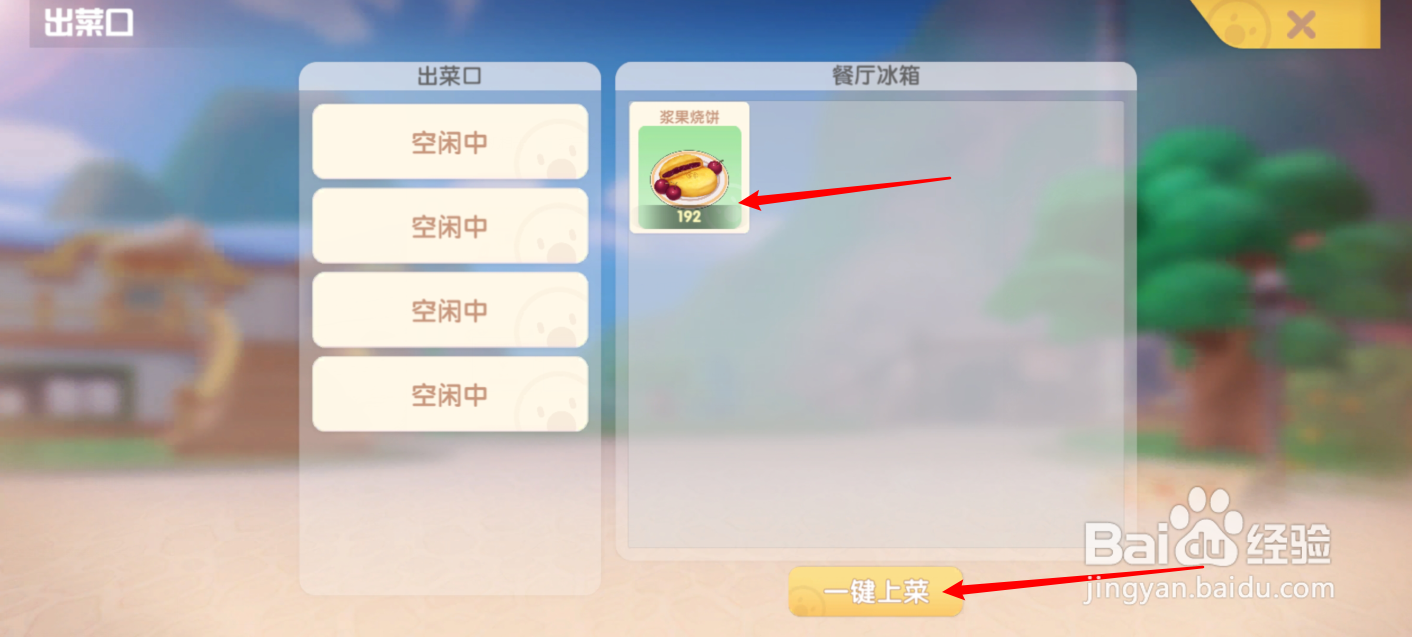Close the 出菜口 window with X
1412x637 pixels.
pyautogui.click(x=1300, y=24)
